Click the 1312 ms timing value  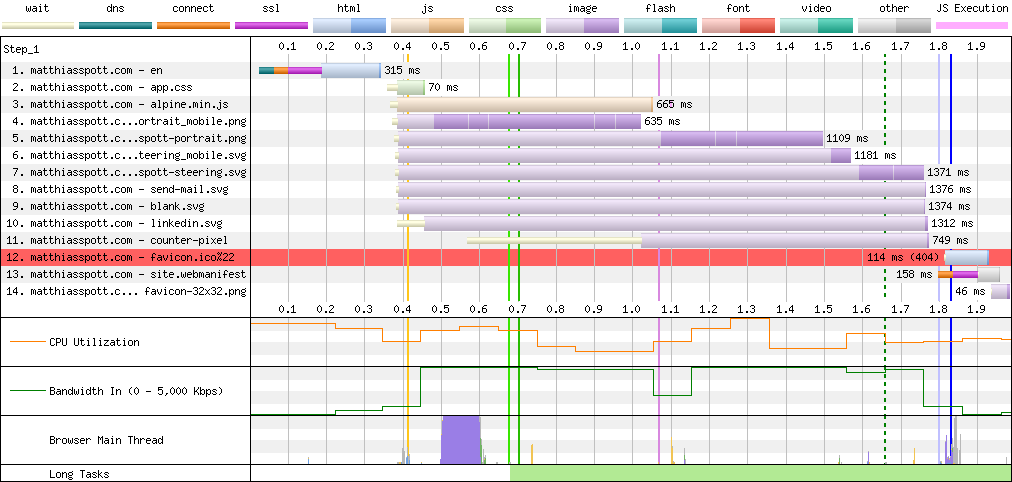tap(951, 223)
